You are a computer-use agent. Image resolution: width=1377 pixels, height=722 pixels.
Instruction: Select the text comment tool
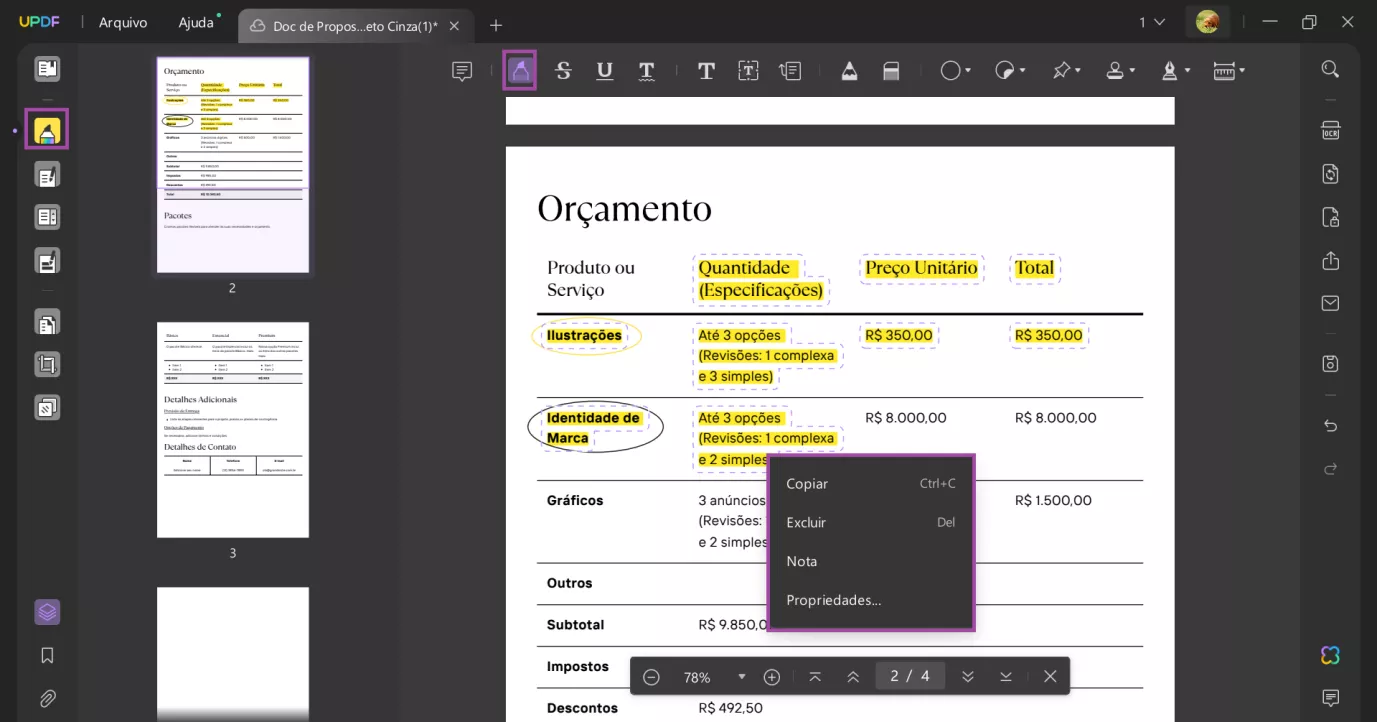pos(706,71)
